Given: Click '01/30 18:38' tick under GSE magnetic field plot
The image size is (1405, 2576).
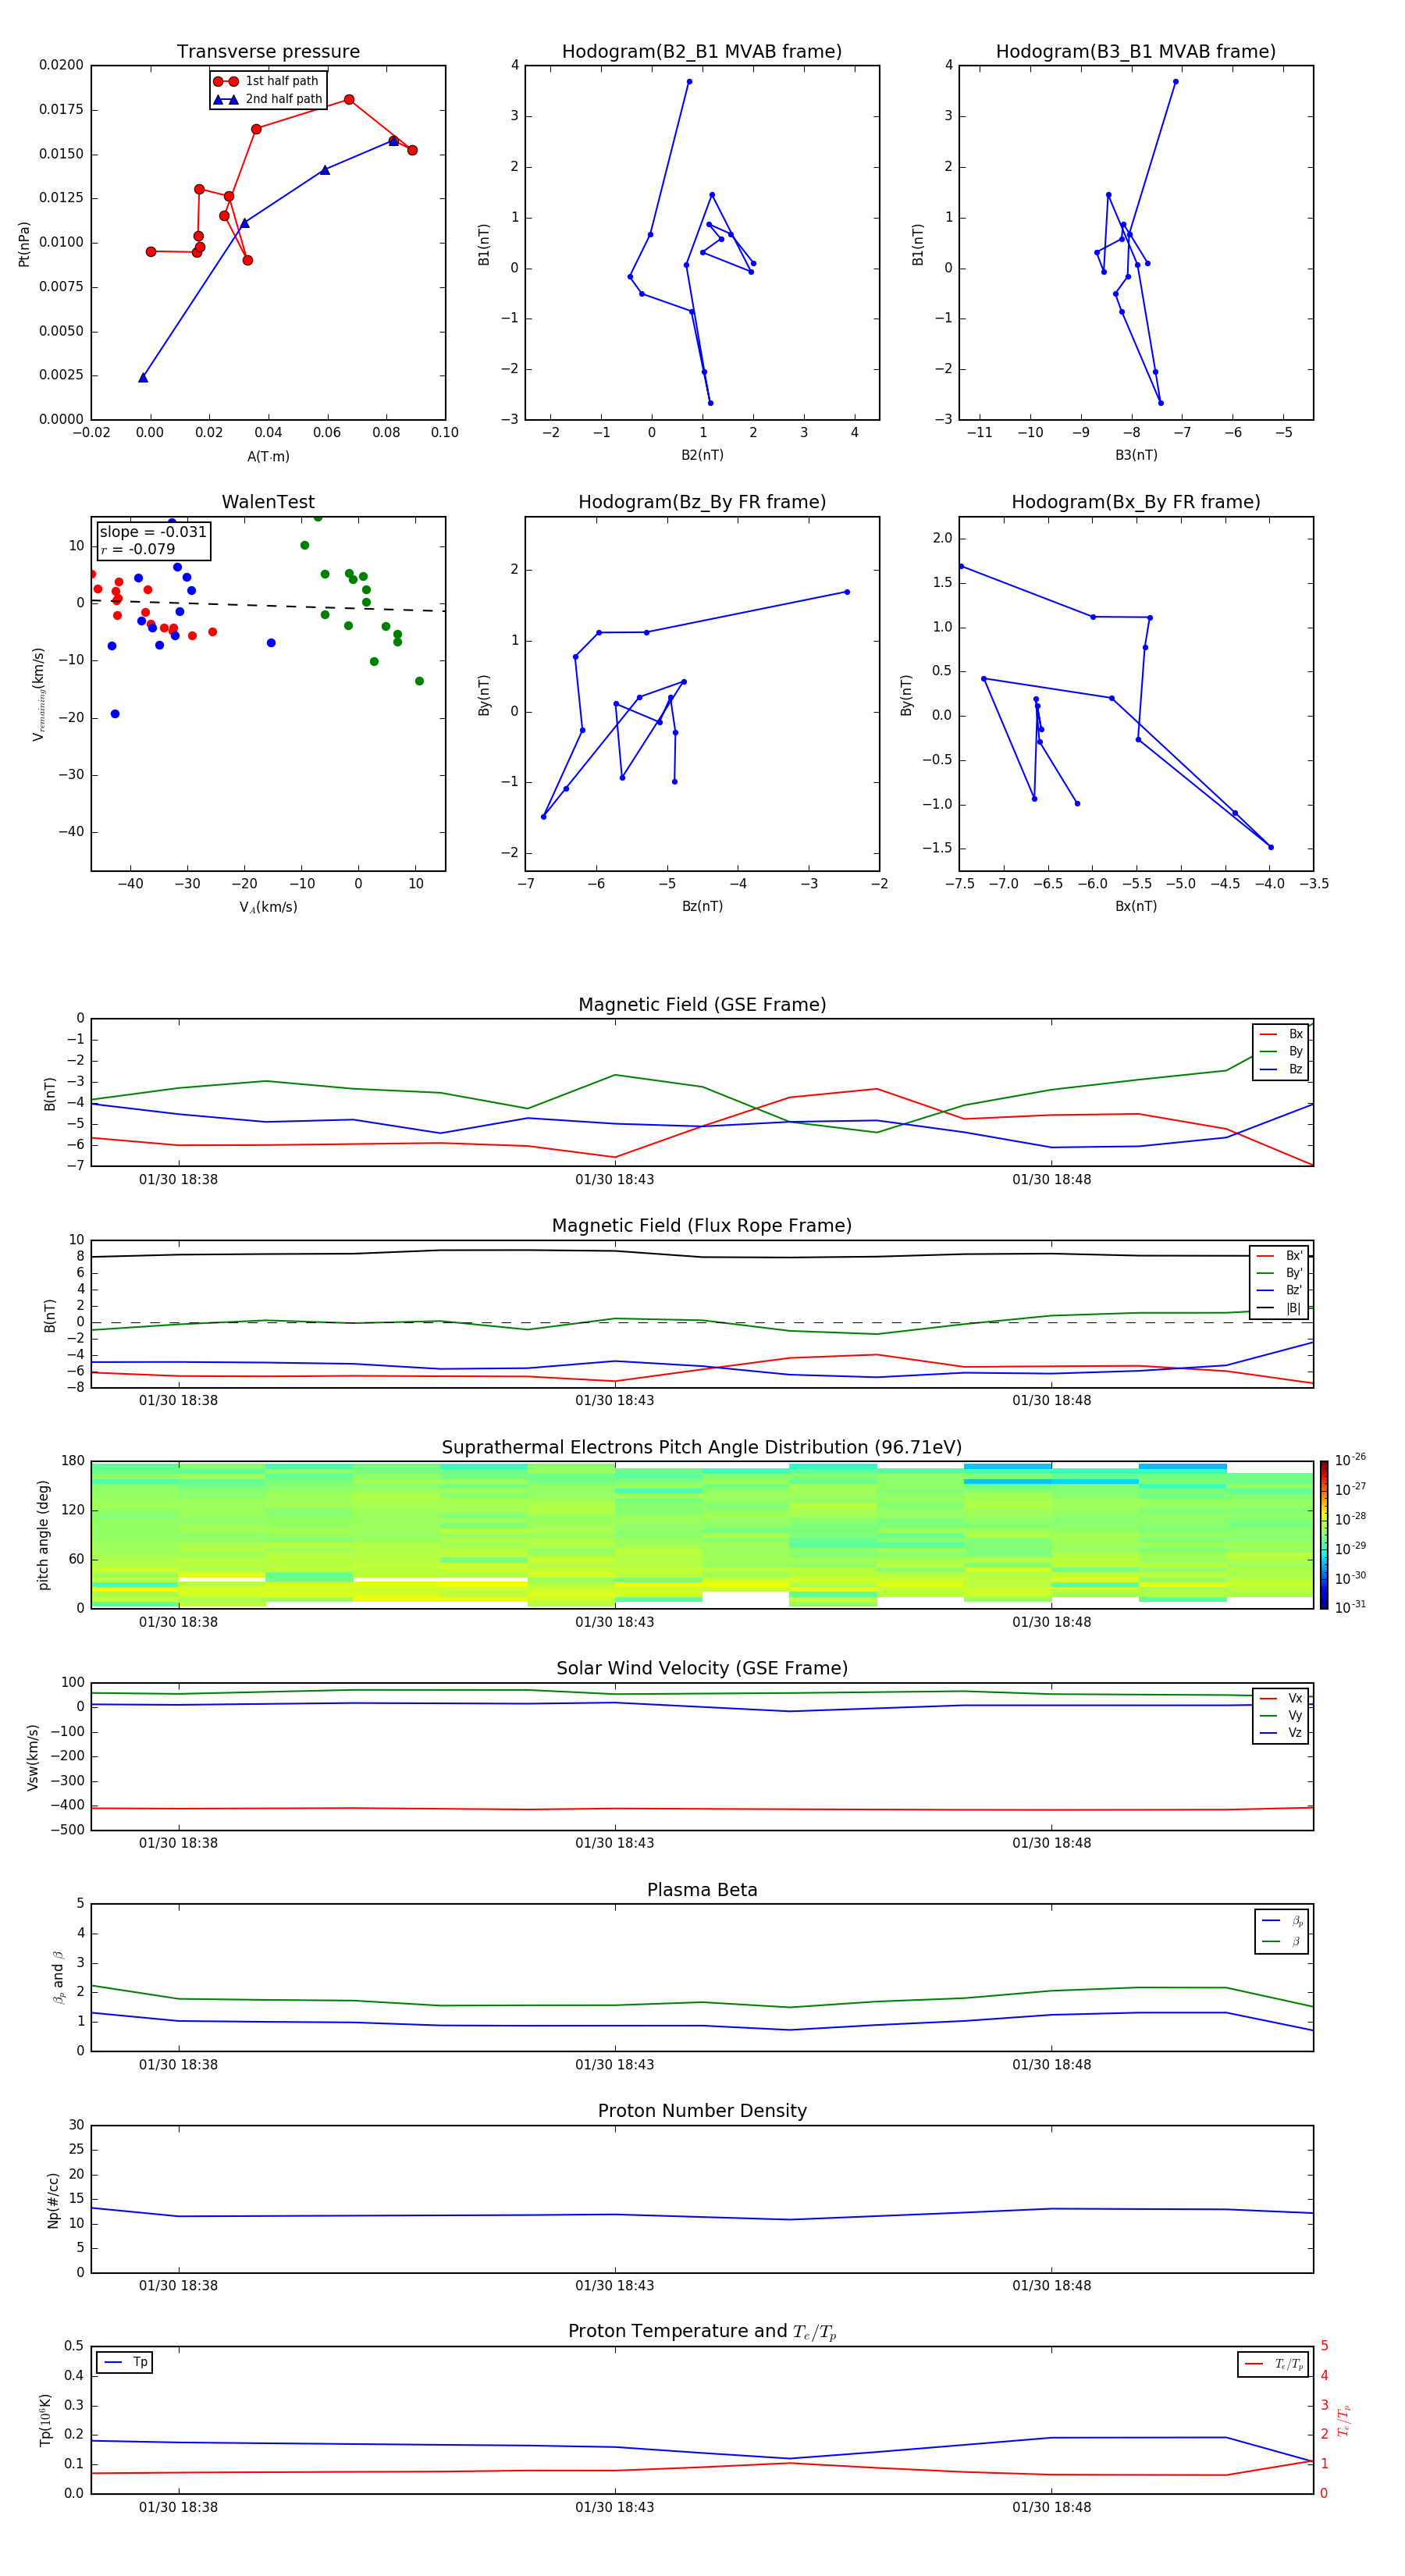Looking at the screenshot, I should [178, 1180].
